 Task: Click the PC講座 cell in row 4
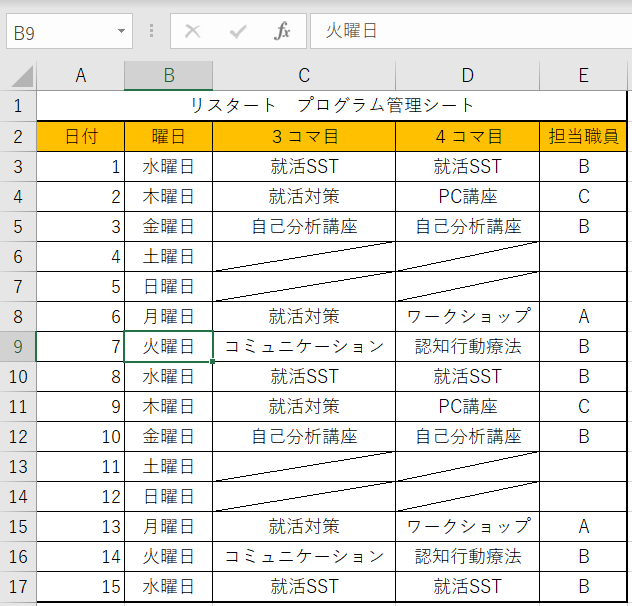pyautogui.click(x=467, y=197)
